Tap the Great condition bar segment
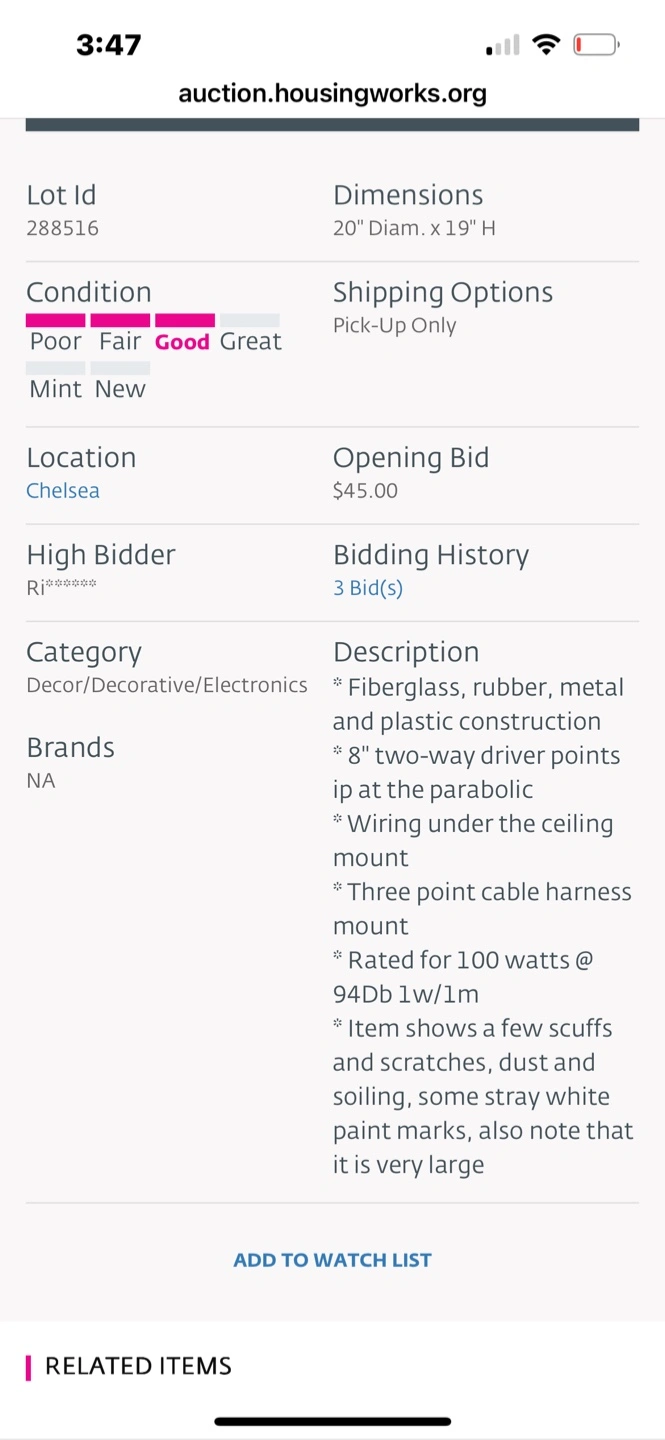 pyautogui.click(x=250, y=320)
